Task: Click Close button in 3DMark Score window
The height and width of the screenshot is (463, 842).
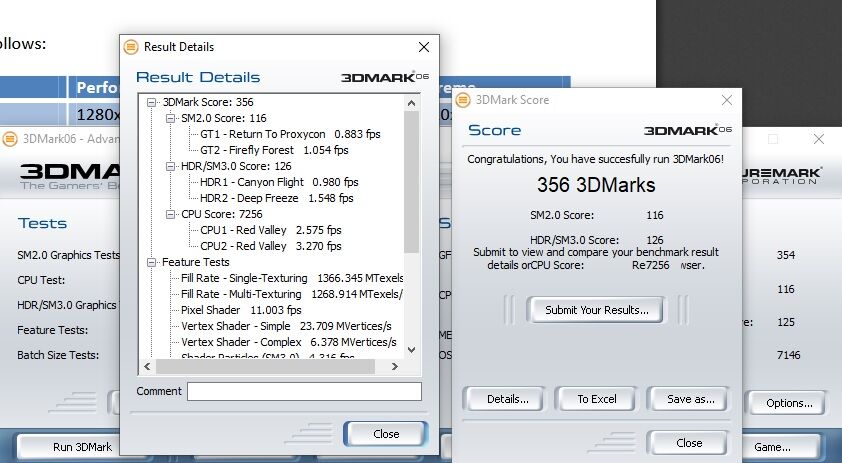Action: 689,443
